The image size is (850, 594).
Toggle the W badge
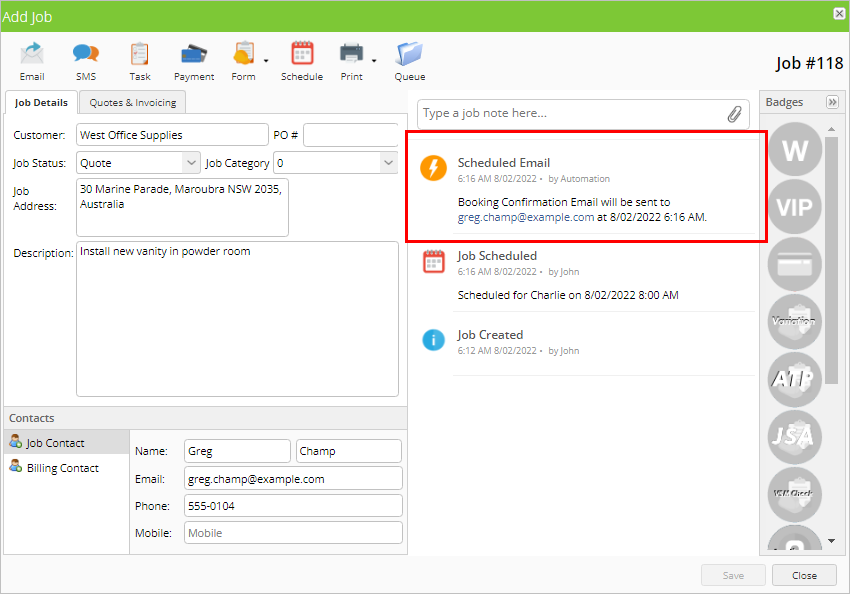[795, 150]
